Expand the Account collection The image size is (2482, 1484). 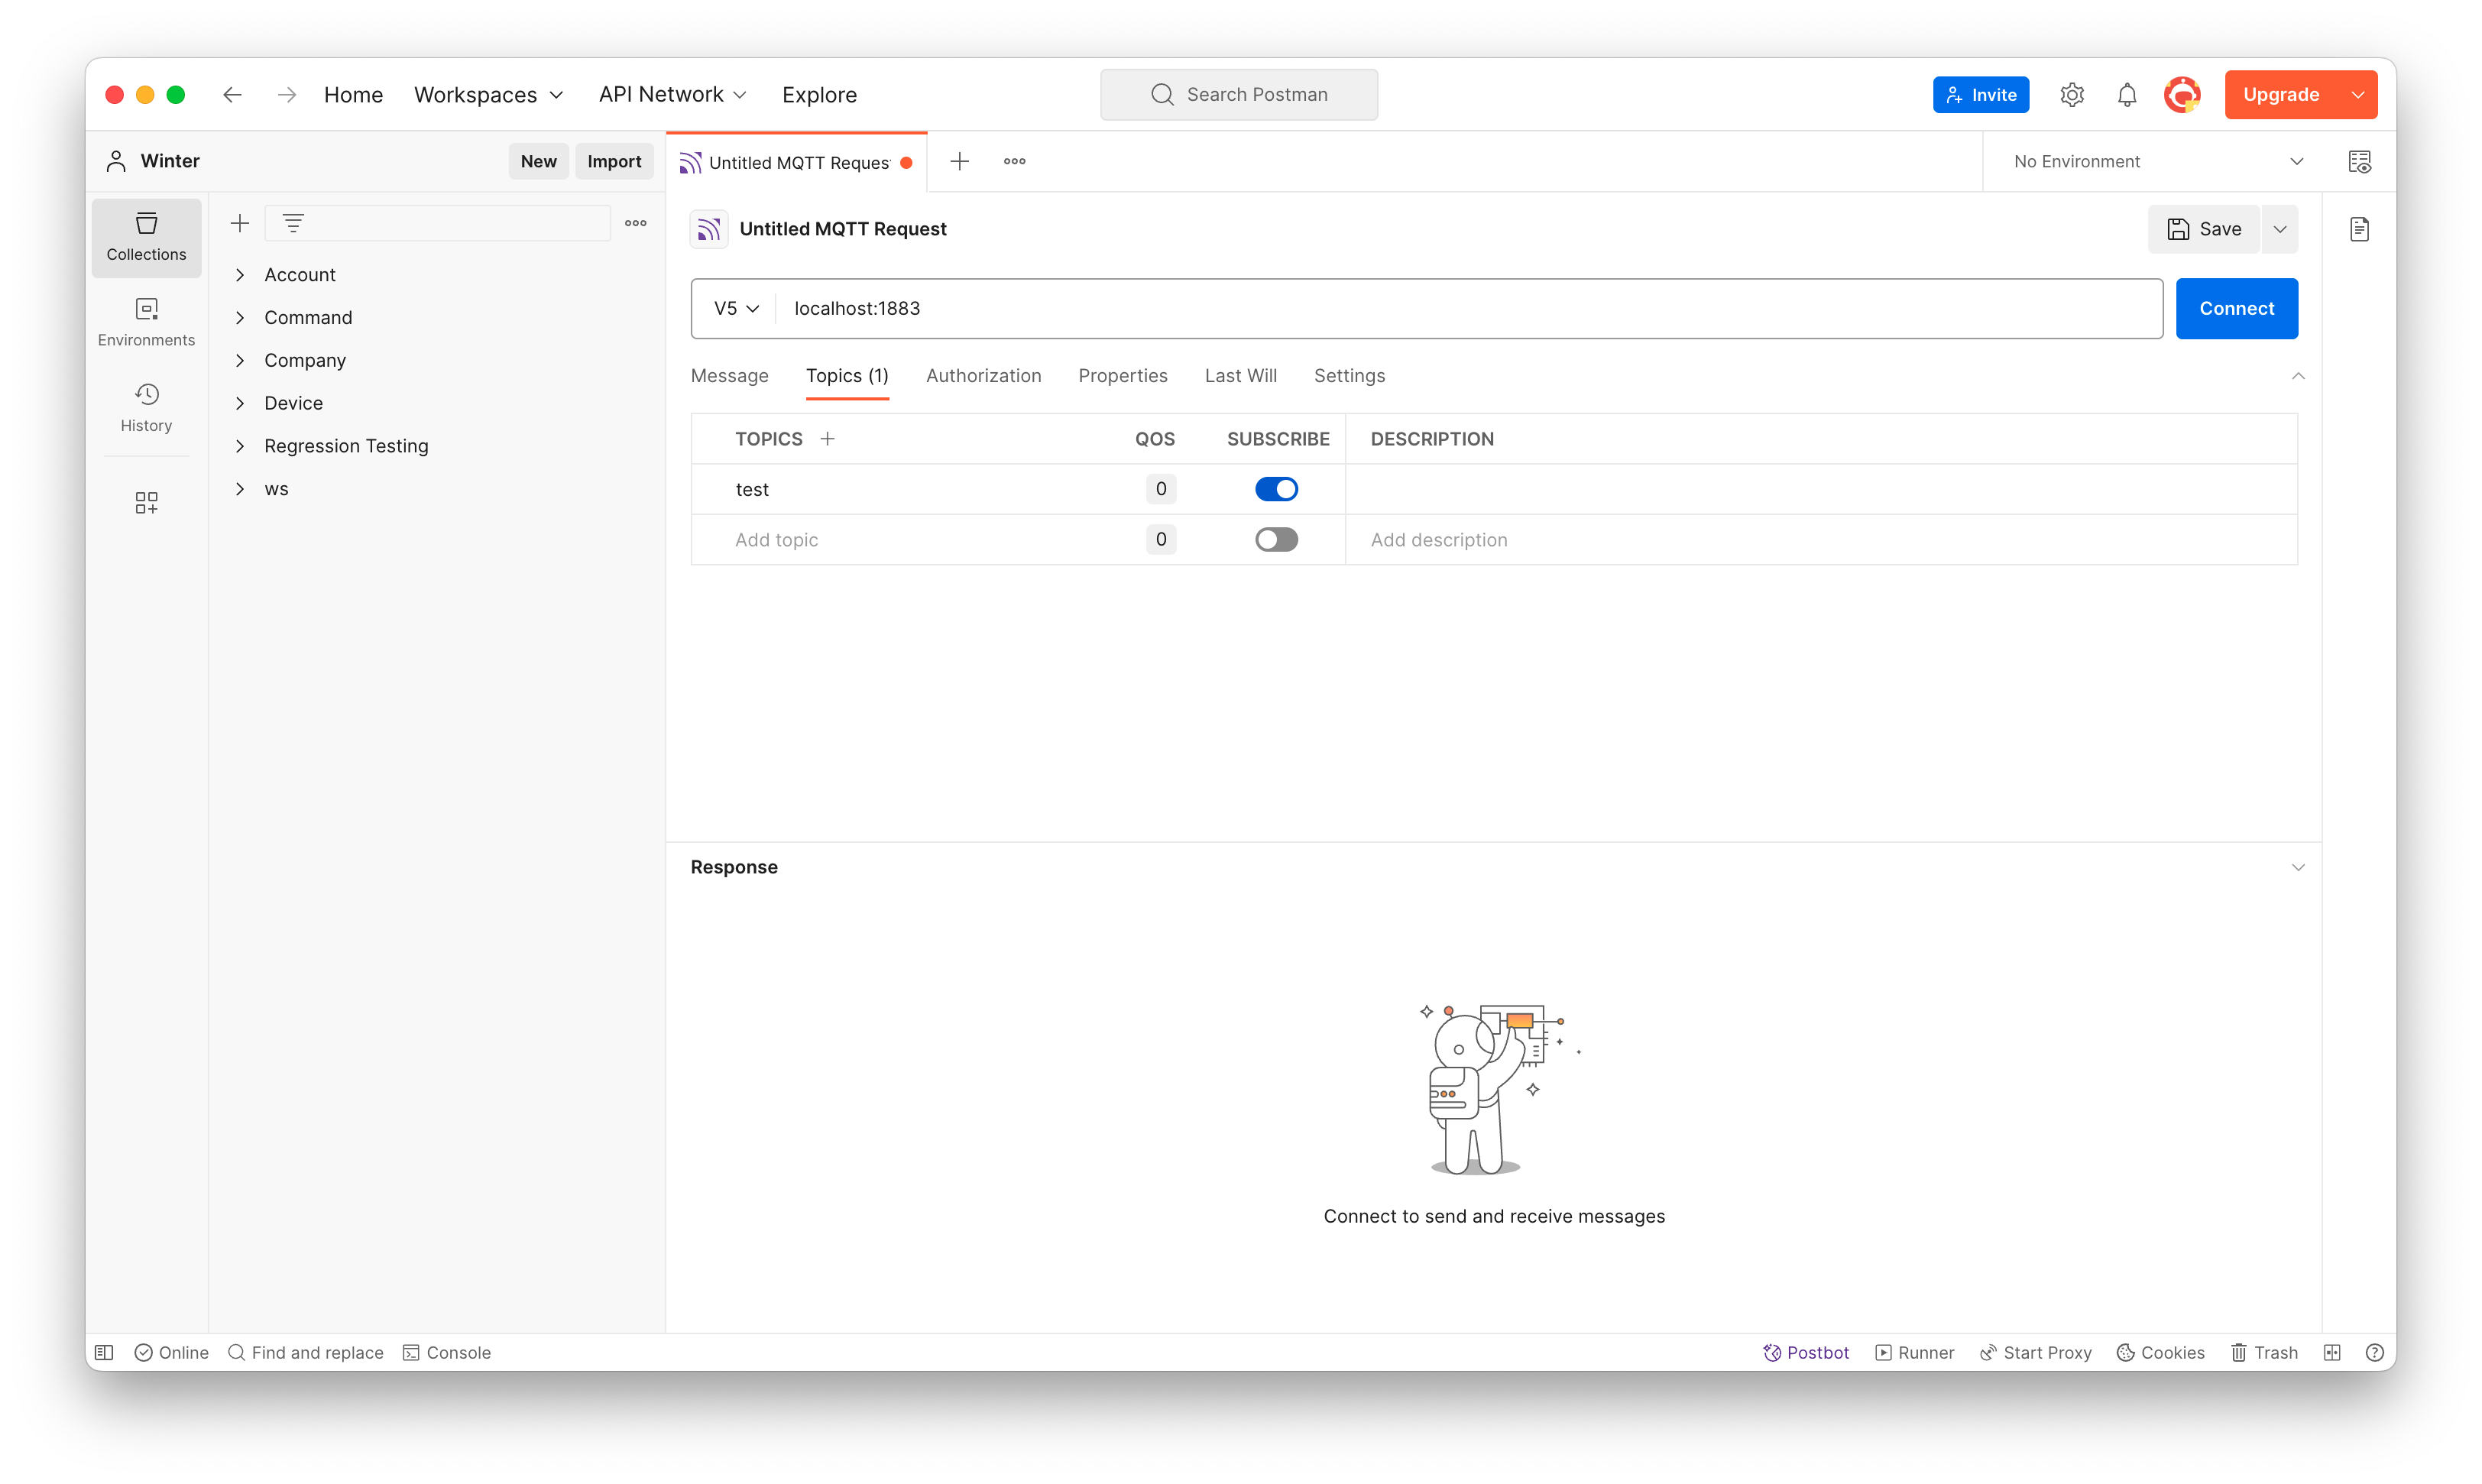(x=240, y=274)
